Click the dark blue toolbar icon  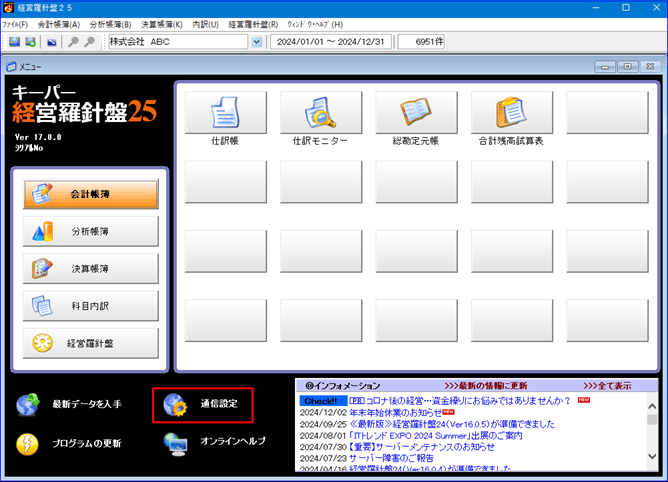[x=52, y=42]
